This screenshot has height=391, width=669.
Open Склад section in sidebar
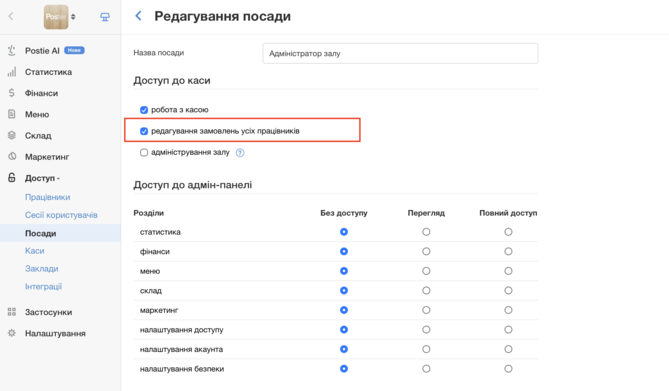pos(38,136)
